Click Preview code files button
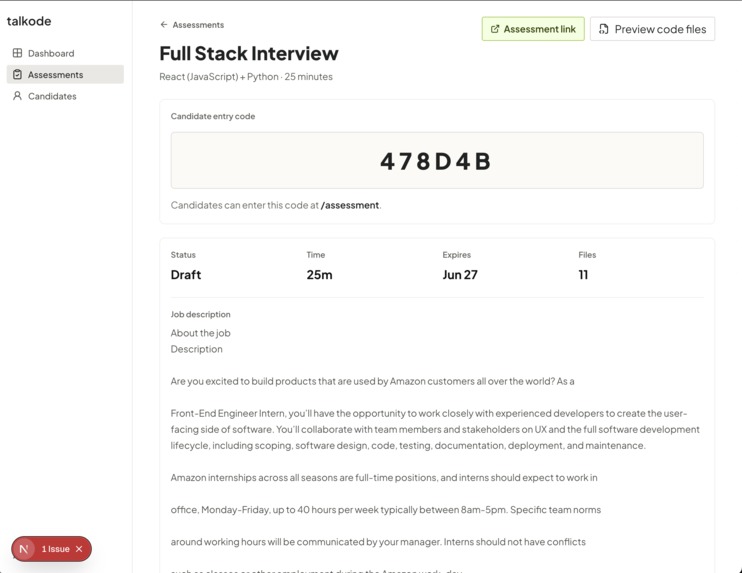742x573 pixels. click(652, 29)
